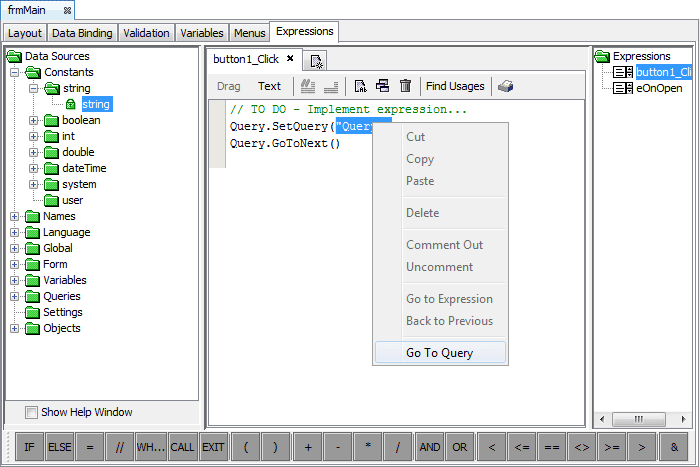Click the duplicate expression toolbar icon

pyautogui.click(x=382, y=87)
